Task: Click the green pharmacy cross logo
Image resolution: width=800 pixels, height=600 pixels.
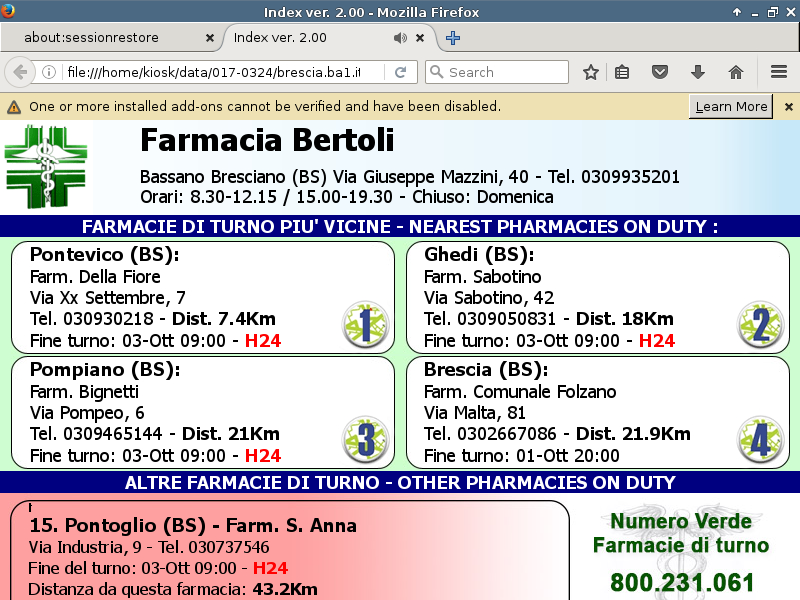Action: point(47,166)
